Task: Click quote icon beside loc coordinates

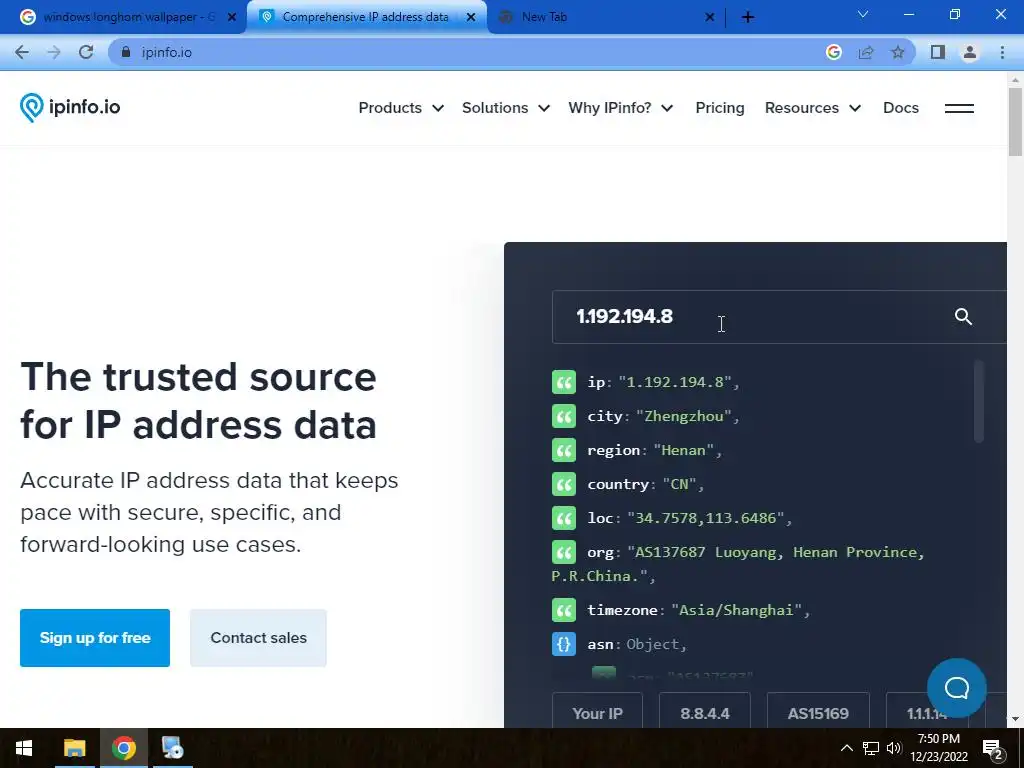Action: pyautogui.click(x=564, y=518)
